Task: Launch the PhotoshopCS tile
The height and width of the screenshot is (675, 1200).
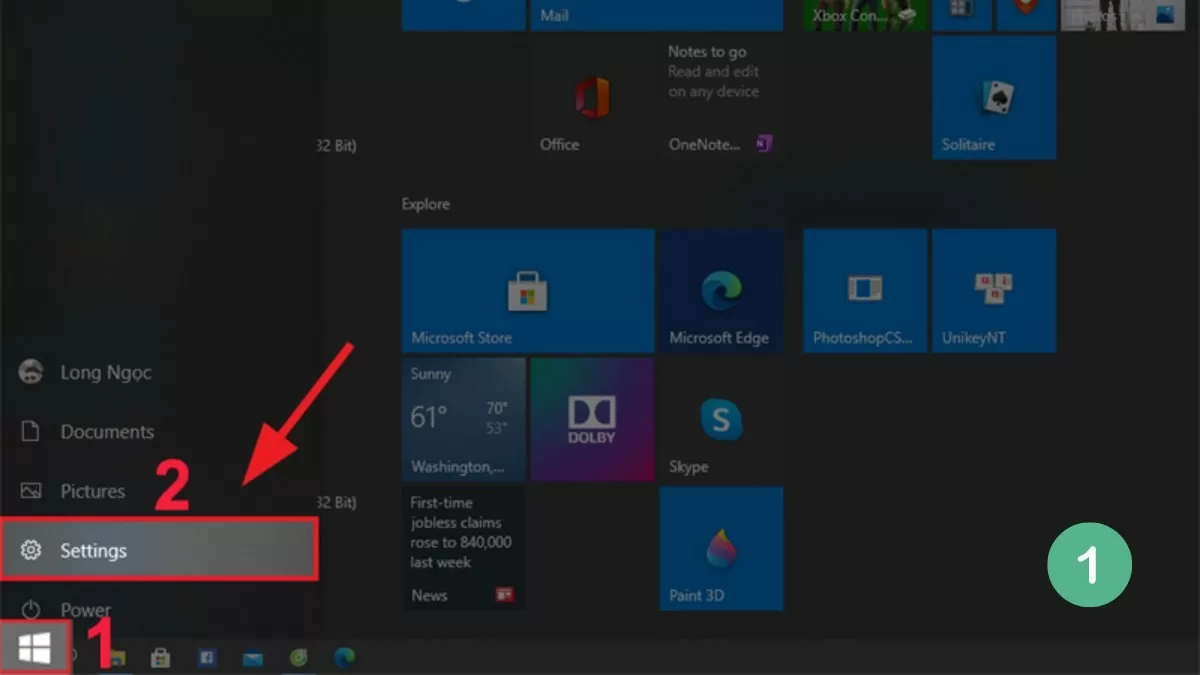Action: [x=865, y=290]
